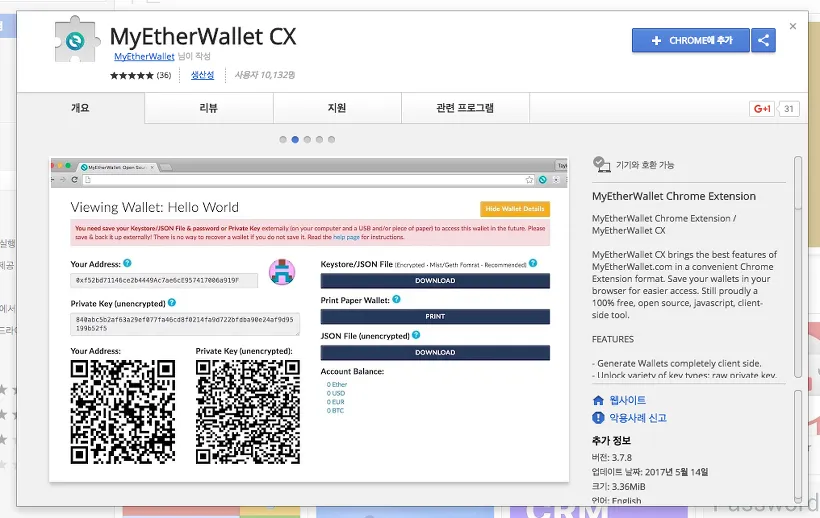The image size is (820, 518).
Task: Click the wallet identicon avatar
Action: [x=282, y=272]
